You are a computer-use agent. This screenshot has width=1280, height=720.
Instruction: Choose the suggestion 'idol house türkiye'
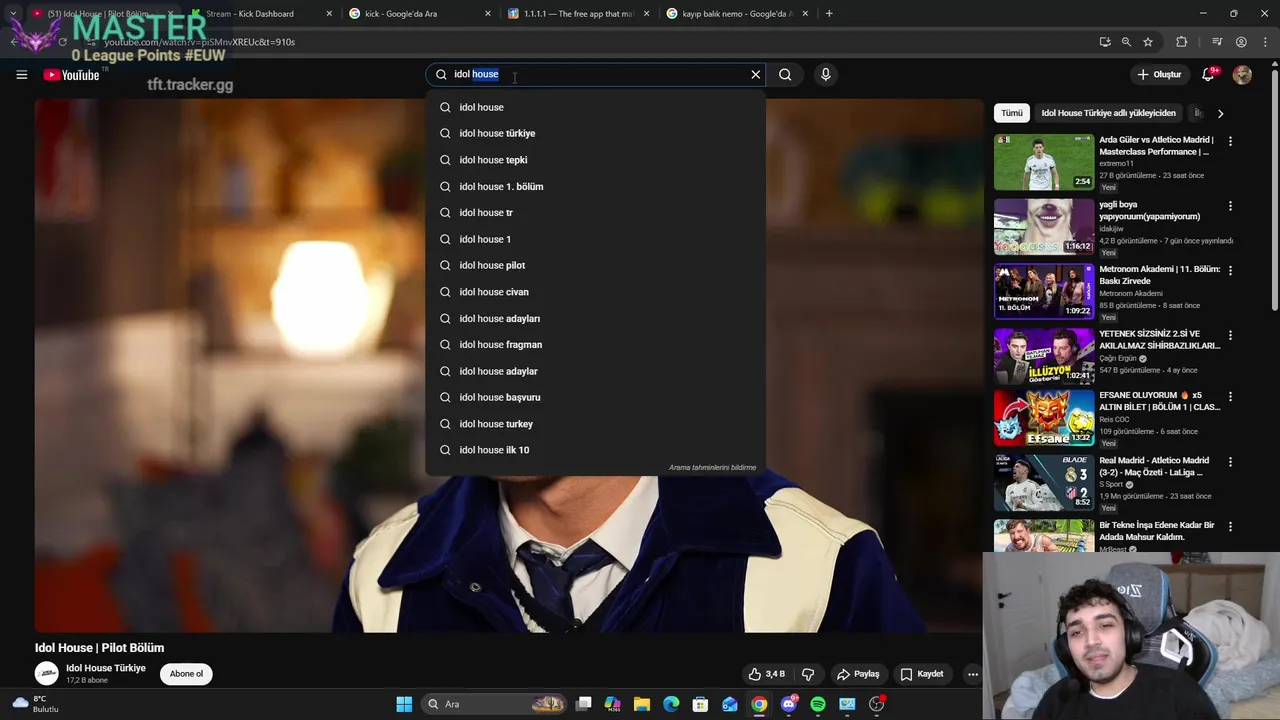coord(595,133)
